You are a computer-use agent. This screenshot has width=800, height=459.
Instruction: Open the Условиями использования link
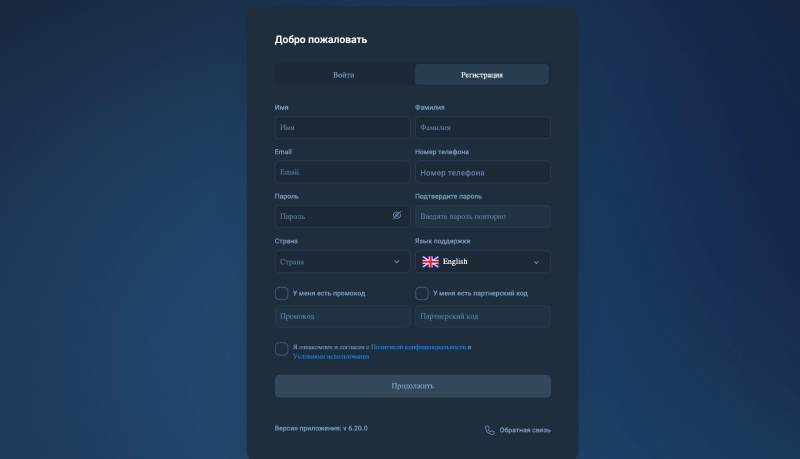[x=331, y=356]
